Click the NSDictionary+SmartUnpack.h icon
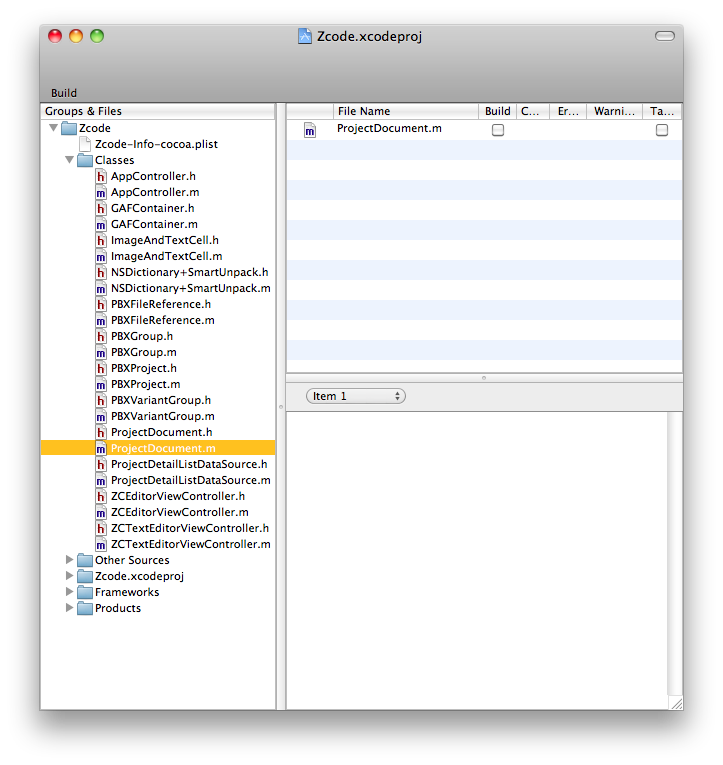The image size is (723, 765). 100,272
